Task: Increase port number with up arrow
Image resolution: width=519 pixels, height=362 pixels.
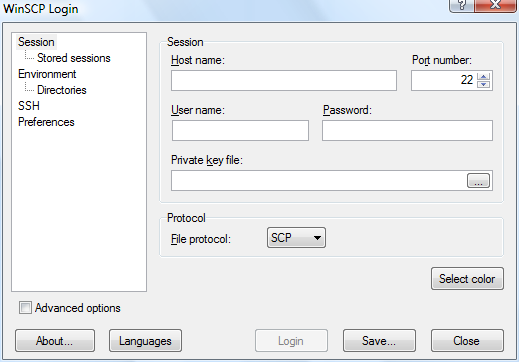Action: (483, 76)
